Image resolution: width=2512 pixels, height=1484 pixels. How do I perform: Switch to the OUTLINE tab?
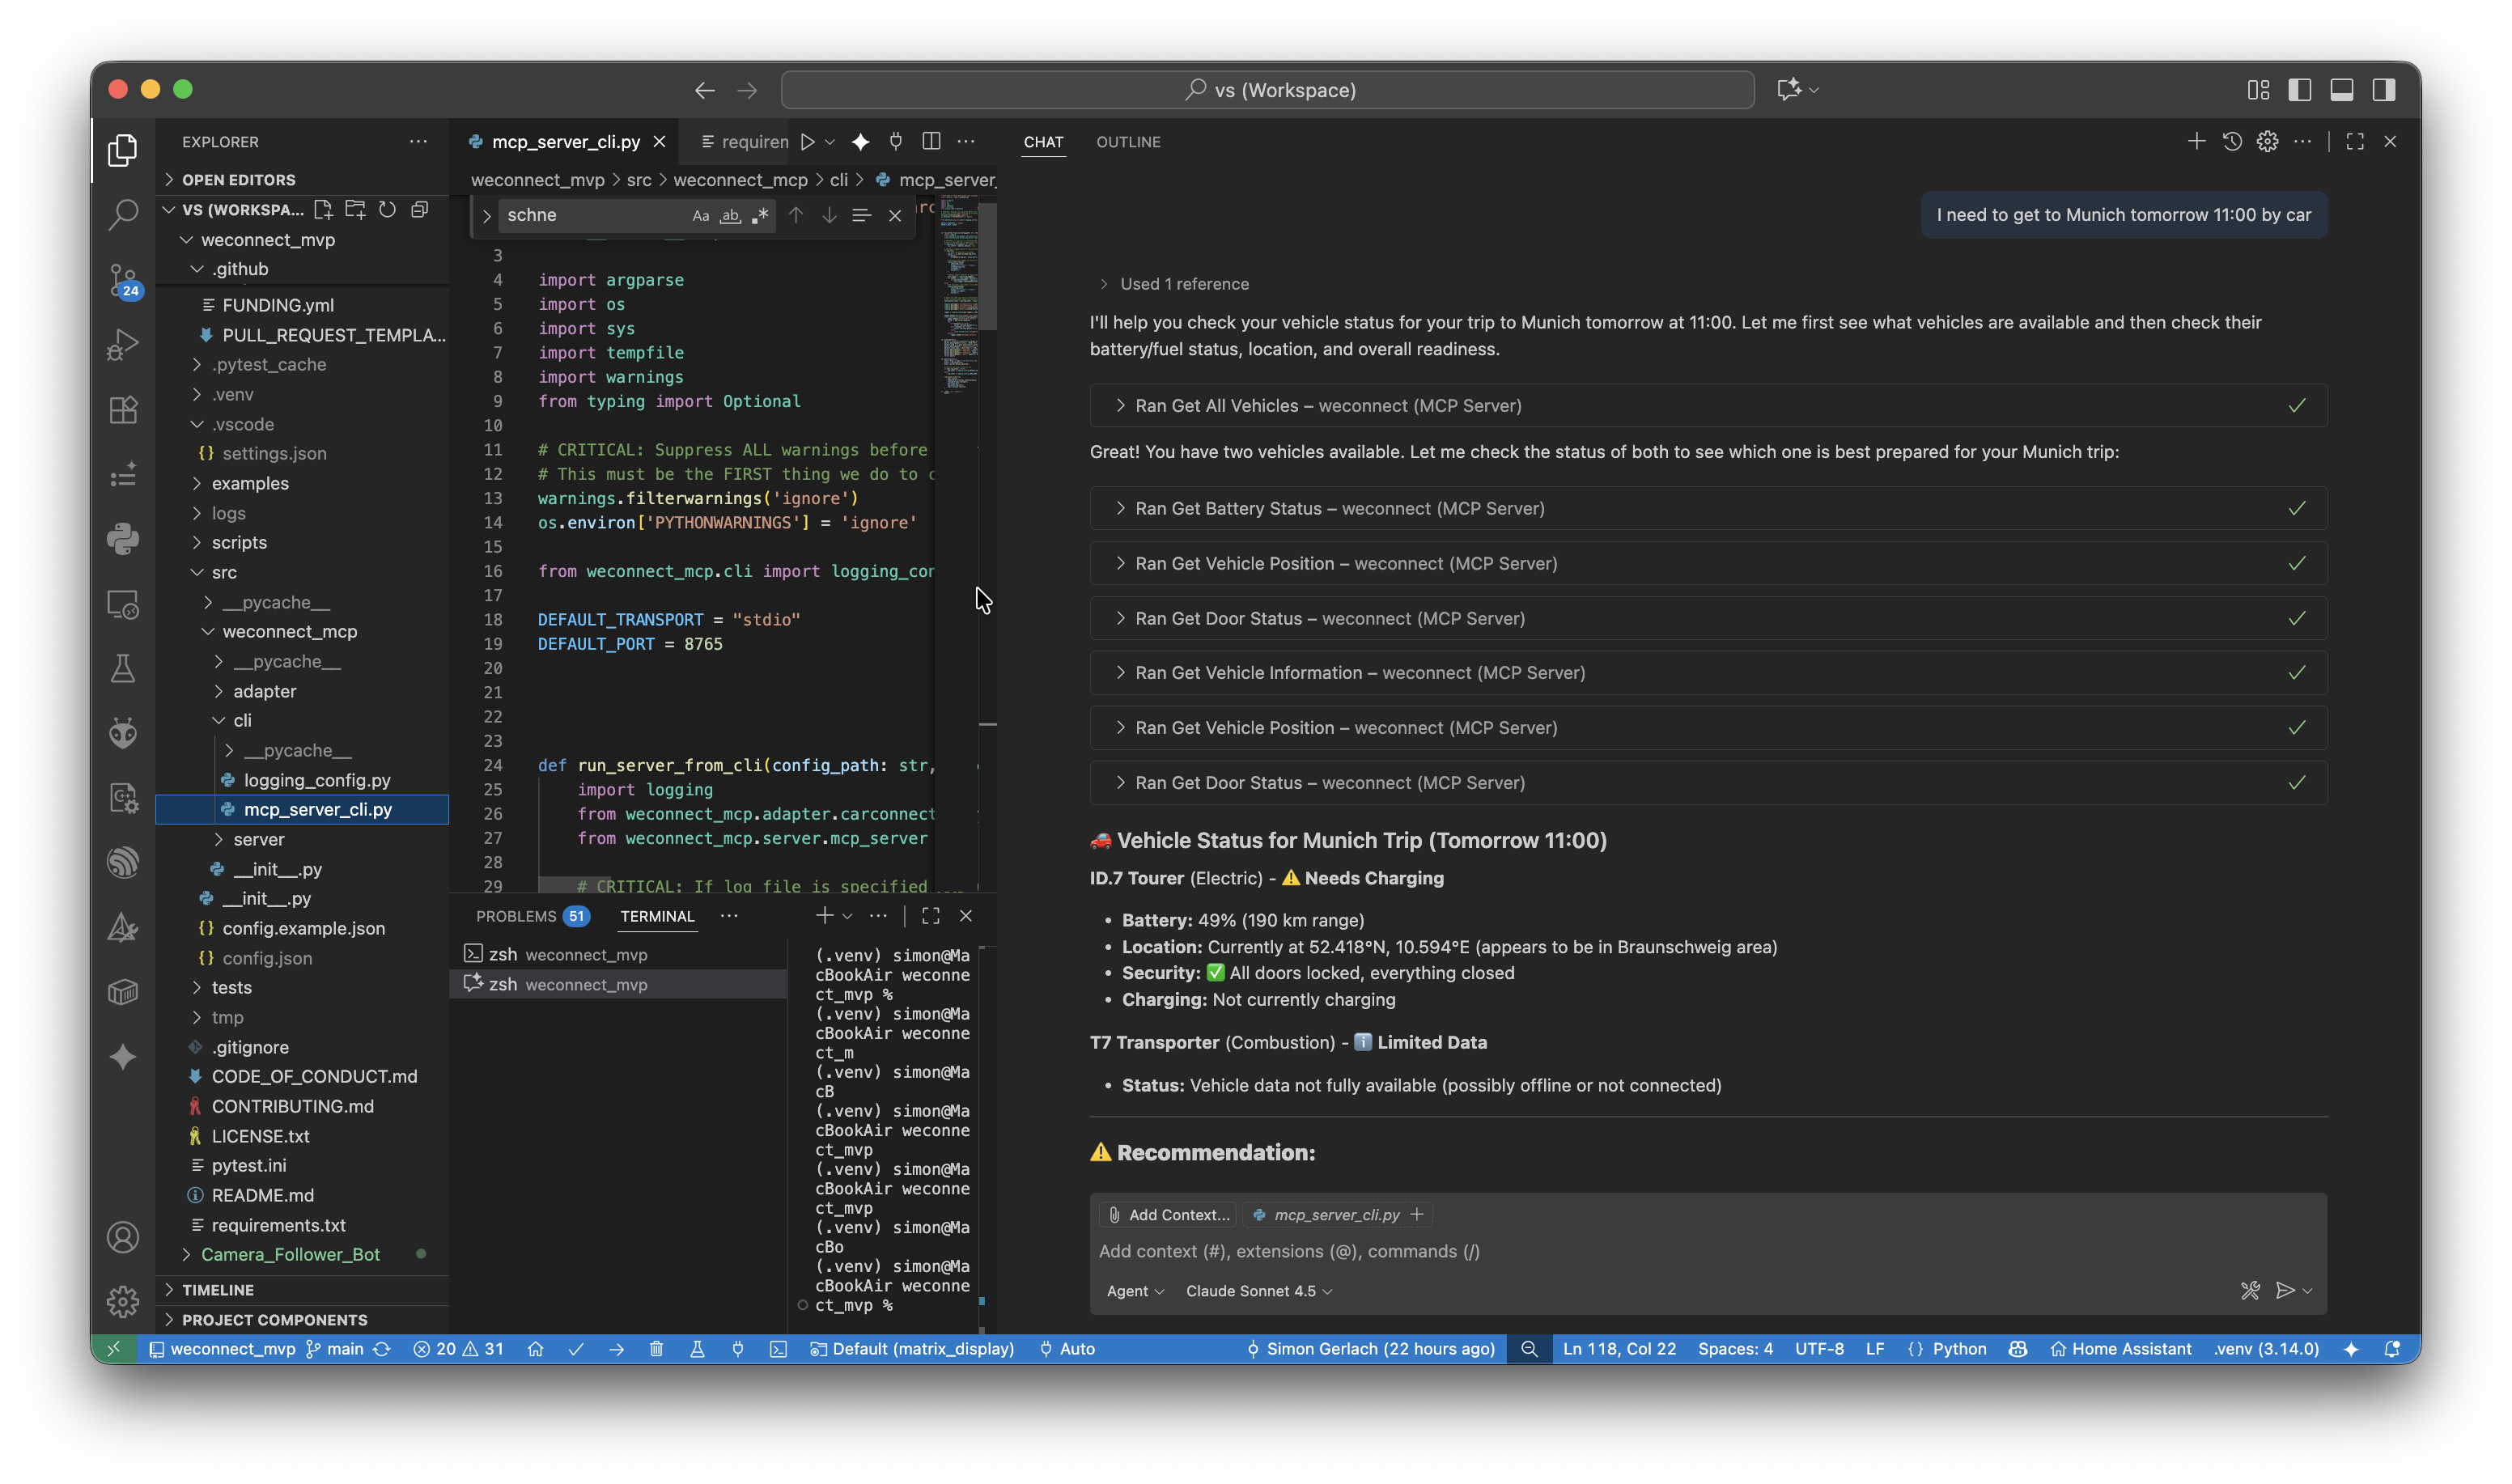[1128, 142]
